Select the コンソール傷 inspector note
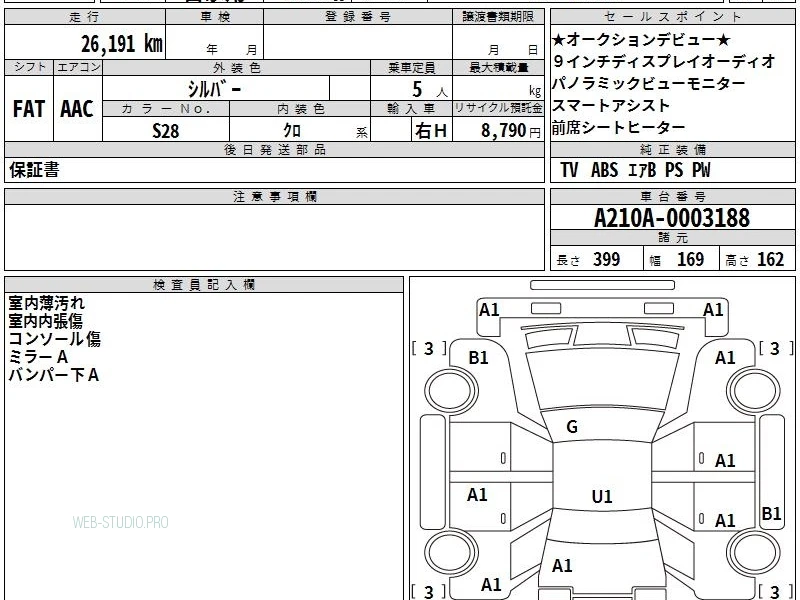This screenshot has width=800, height=600. [55, 339]
